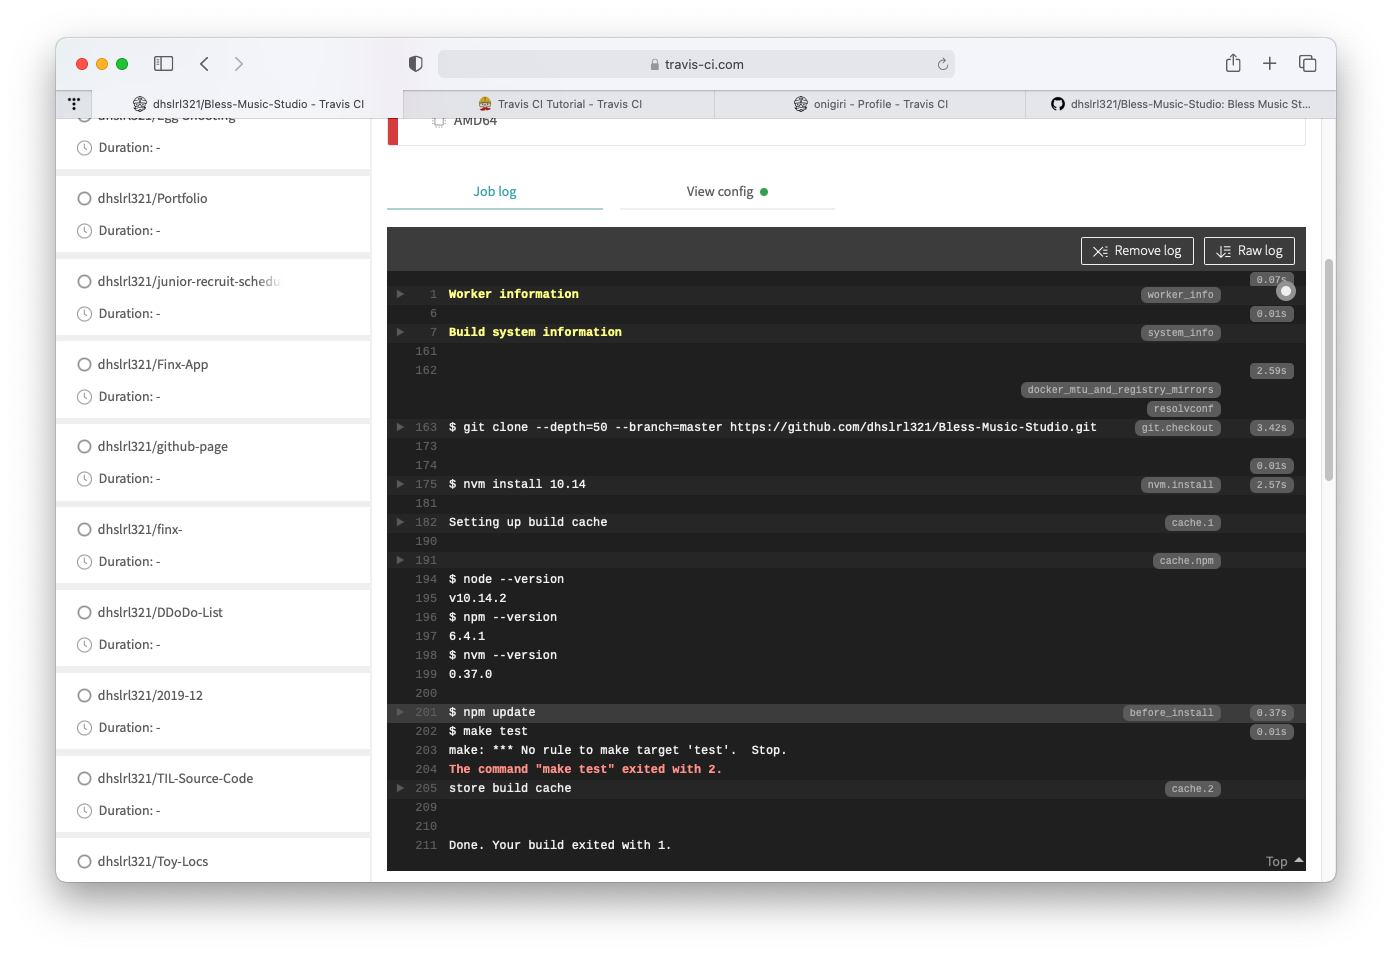The width and height of the screenshot is (1392, 956).
Task: Open dhslrl321/finx- repository link
Action: 140,529
